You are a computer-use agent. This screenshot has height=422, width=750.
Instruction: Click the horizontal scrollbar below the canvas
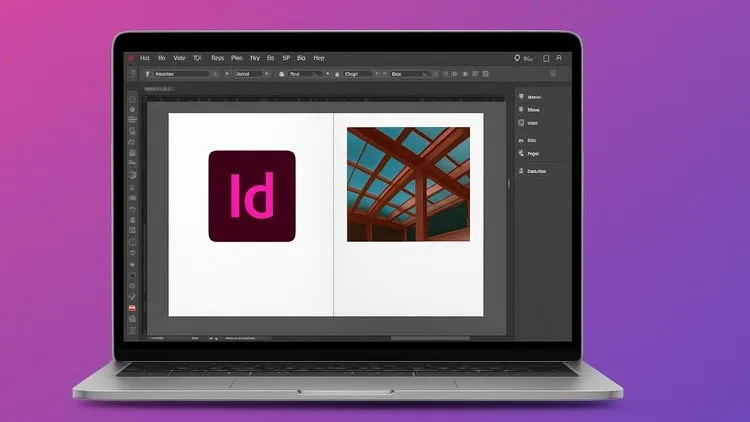[430, 338]
